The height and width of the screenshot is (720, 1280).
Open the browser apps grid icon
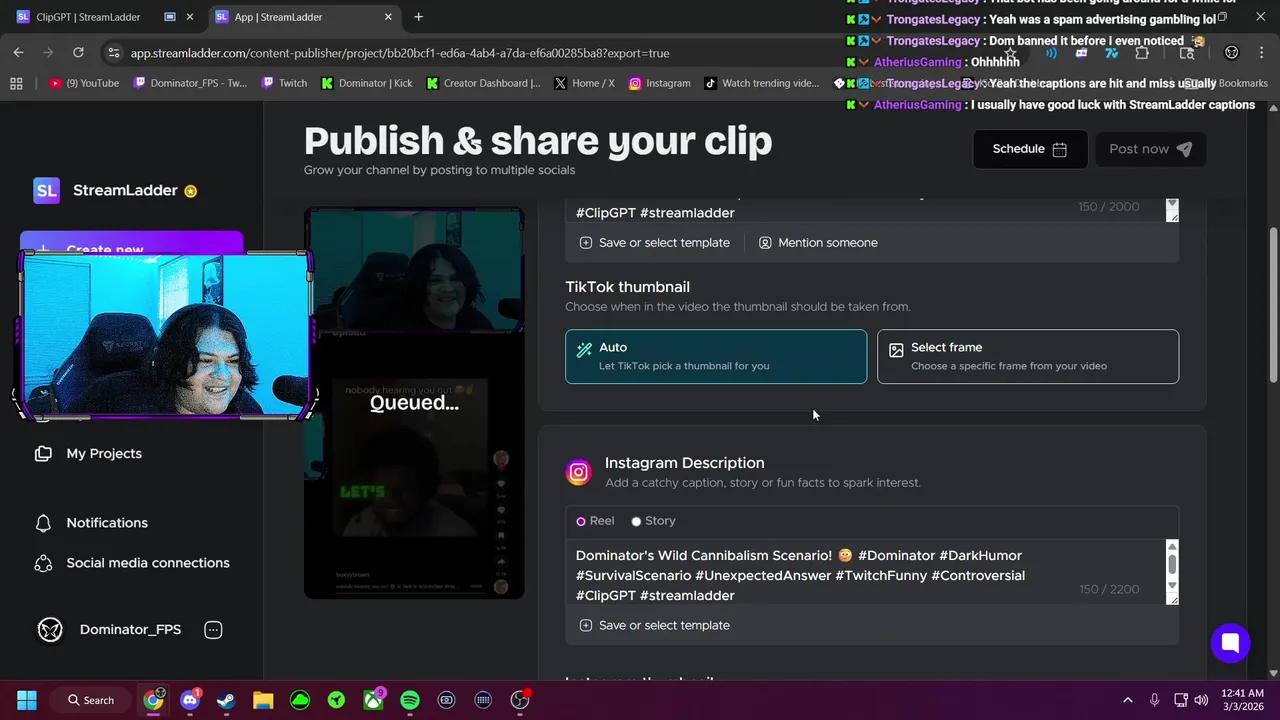(x=16, y=83)
